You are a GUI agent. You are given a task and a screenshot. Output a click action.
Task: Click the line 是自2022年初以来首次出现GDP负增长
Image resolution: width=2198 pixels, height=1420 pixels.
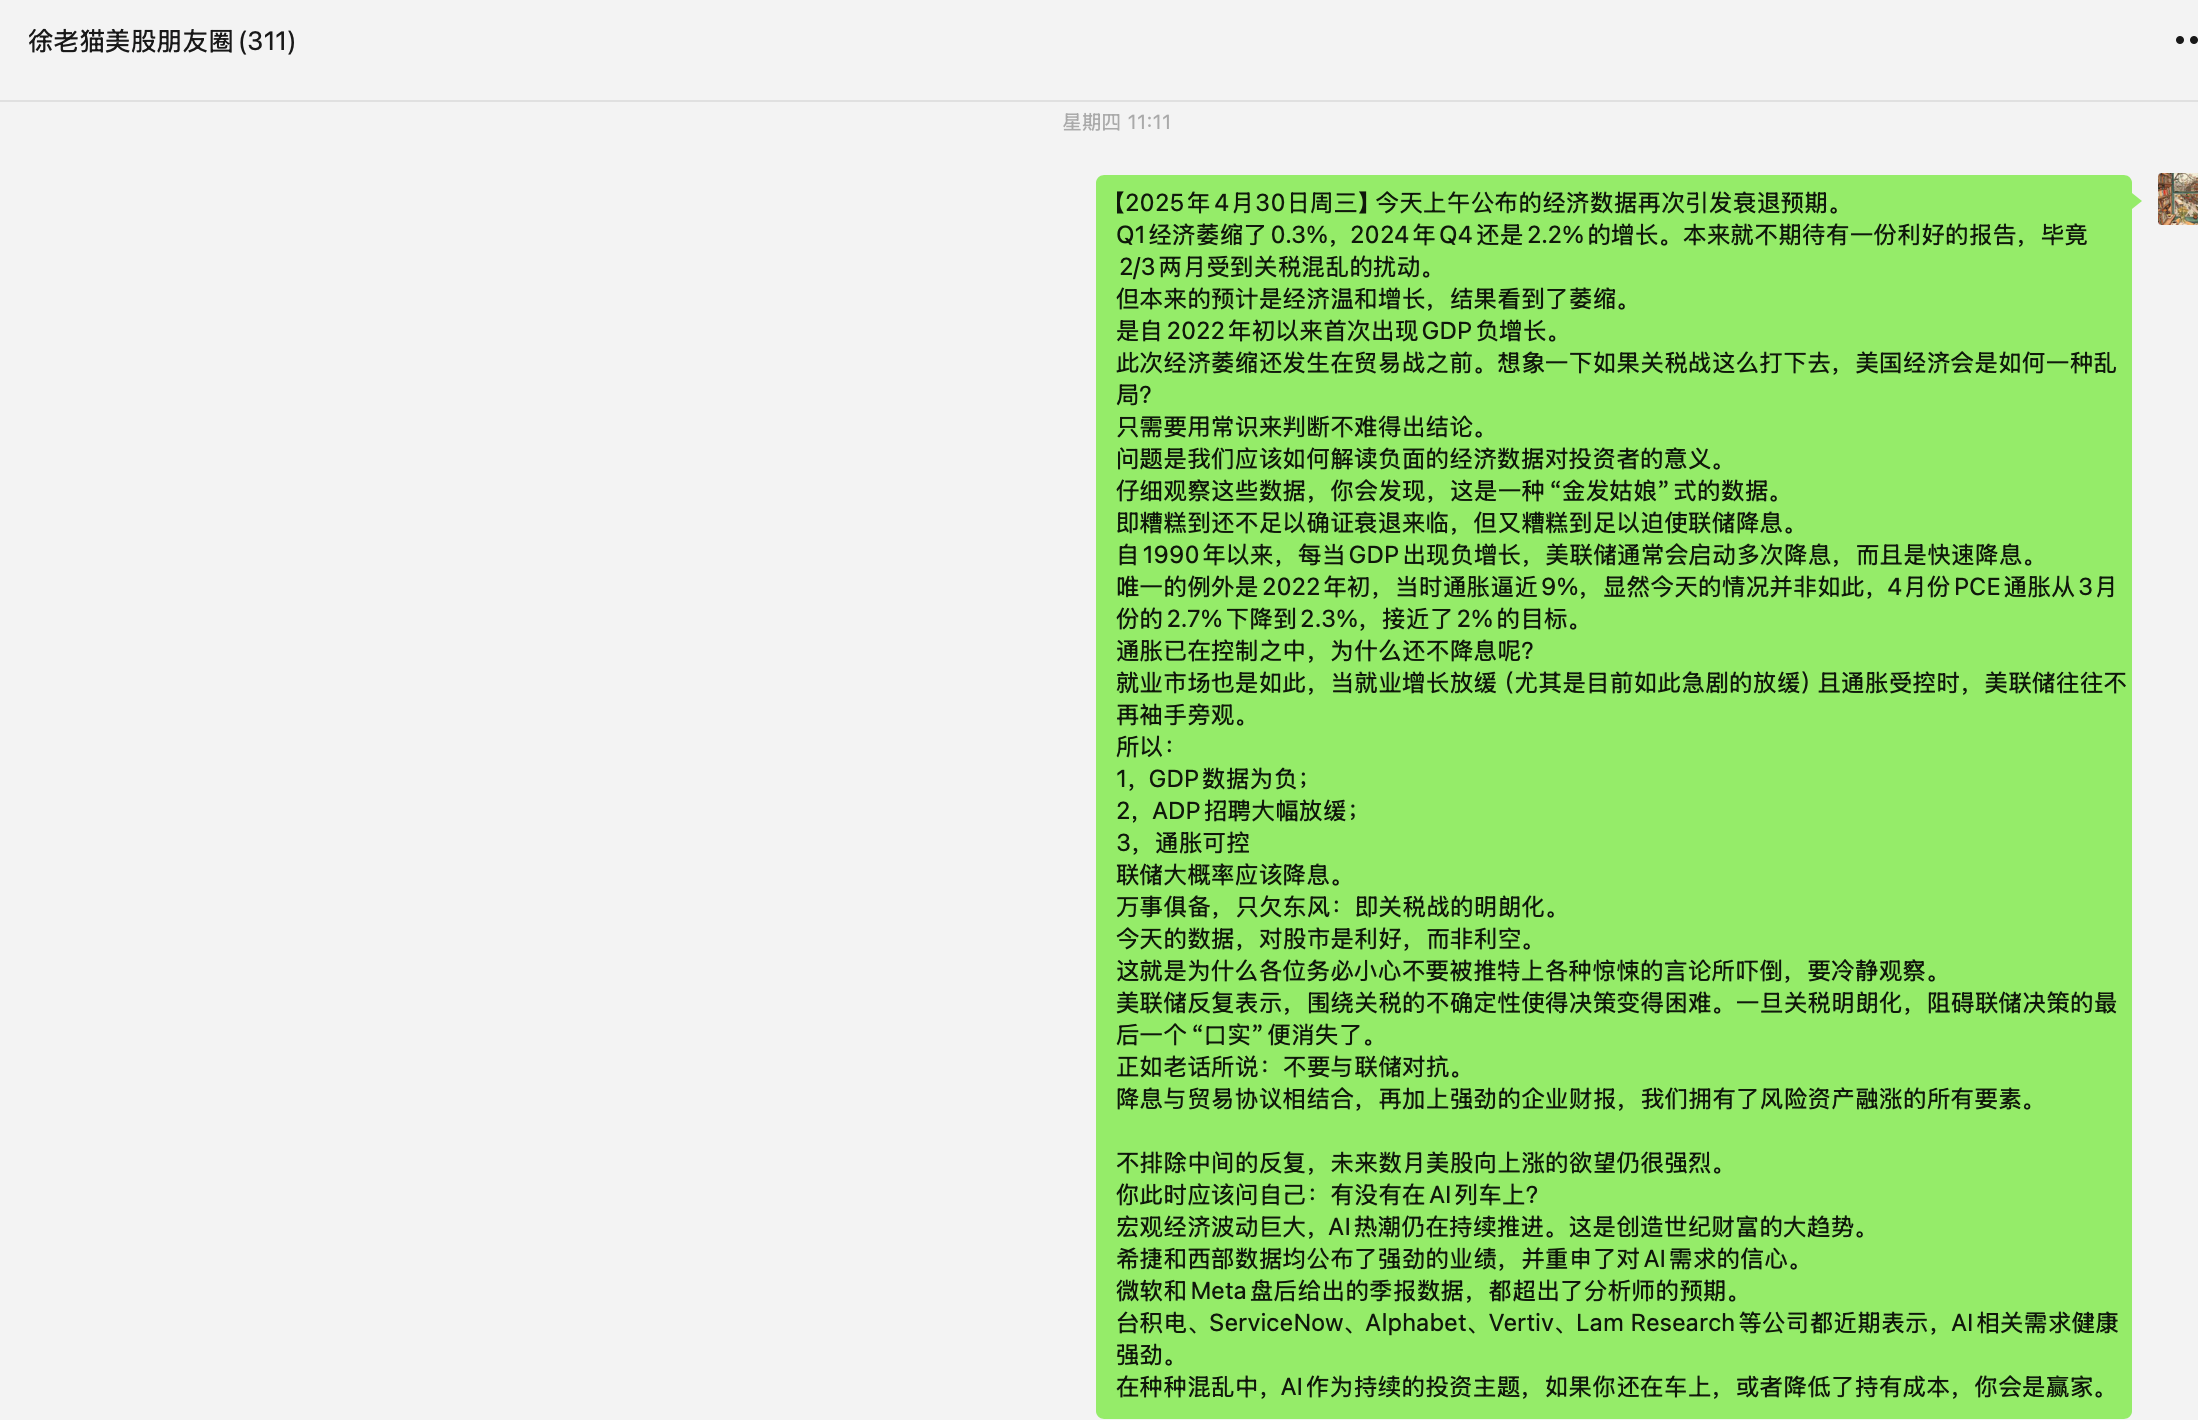1338,331
